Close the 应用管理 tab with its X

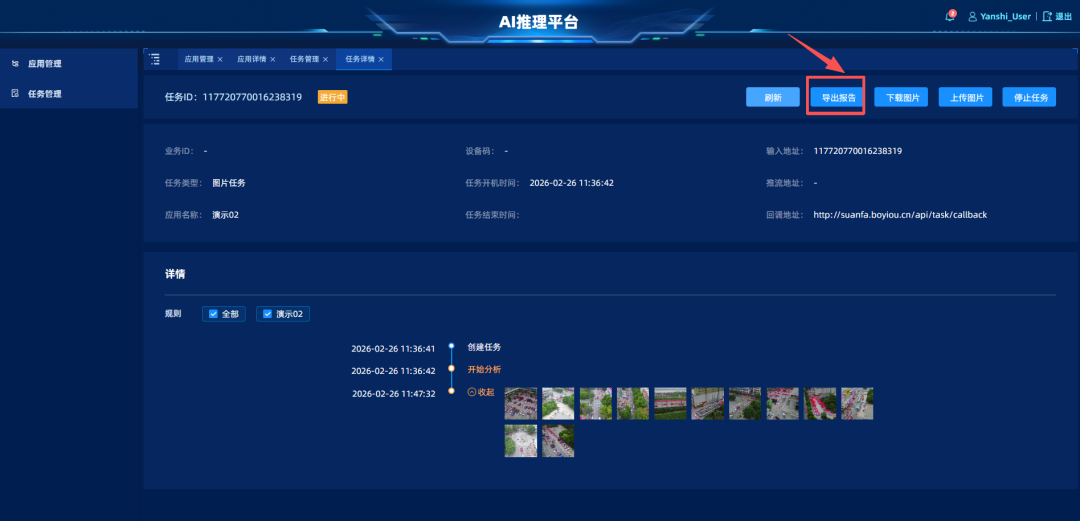point(220,60)
